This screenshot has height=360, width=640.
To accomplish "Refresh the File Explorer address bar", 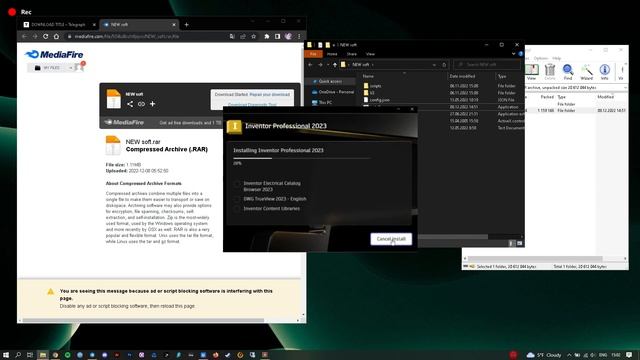I will click(x=444, y=64).
